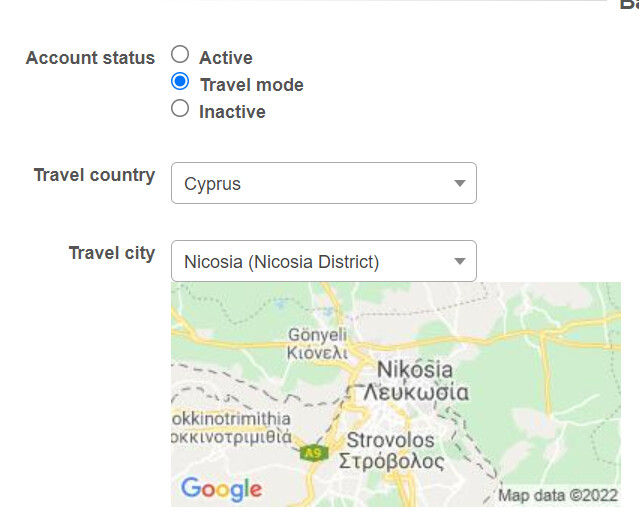Open the Travel country dropdown showing Cyprus
This screenshot has height=524, width=639.
324,183
